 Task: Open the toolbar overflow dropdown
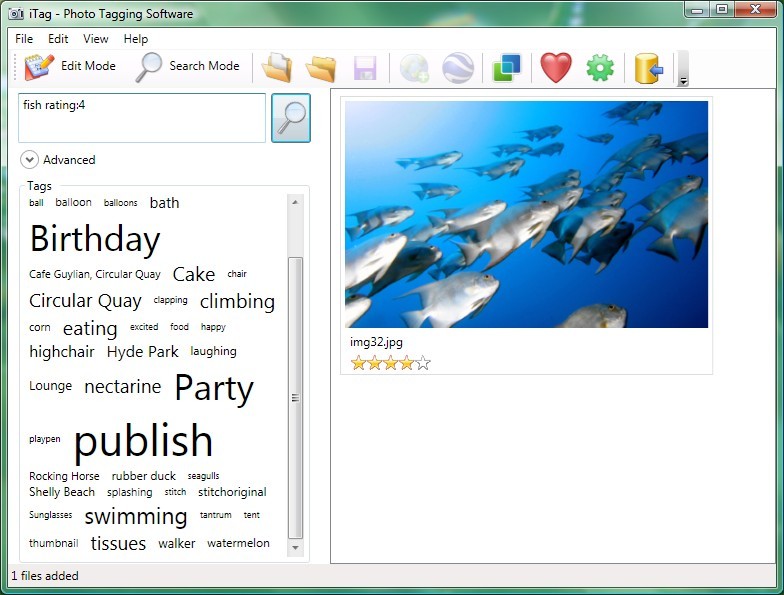[683, 68]
